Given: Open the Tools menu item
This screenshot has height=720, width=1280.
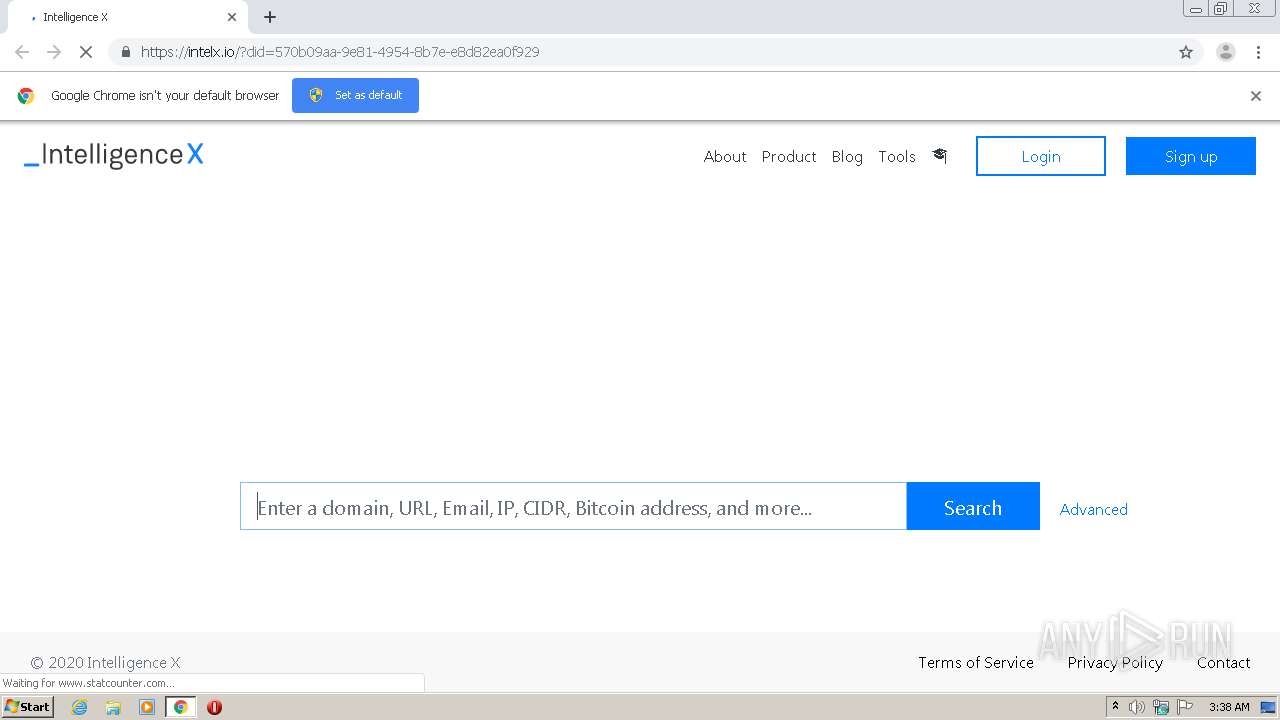Looking at the screenshot, I should point(897,156).
